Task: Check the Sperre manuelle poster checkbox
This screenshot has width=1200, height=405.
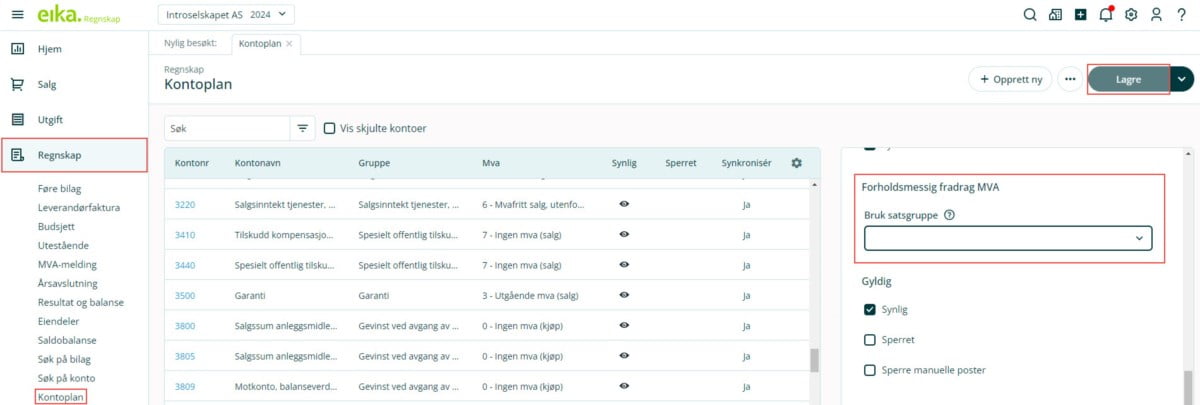Action: (x=869, y=370)
